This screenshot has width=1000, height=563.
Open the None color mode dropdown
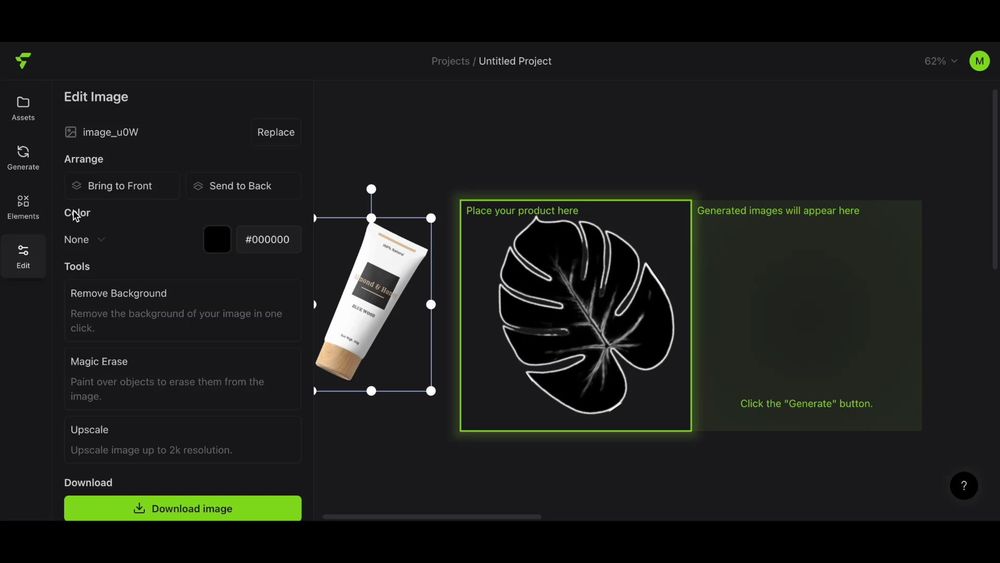pos(85,240)
